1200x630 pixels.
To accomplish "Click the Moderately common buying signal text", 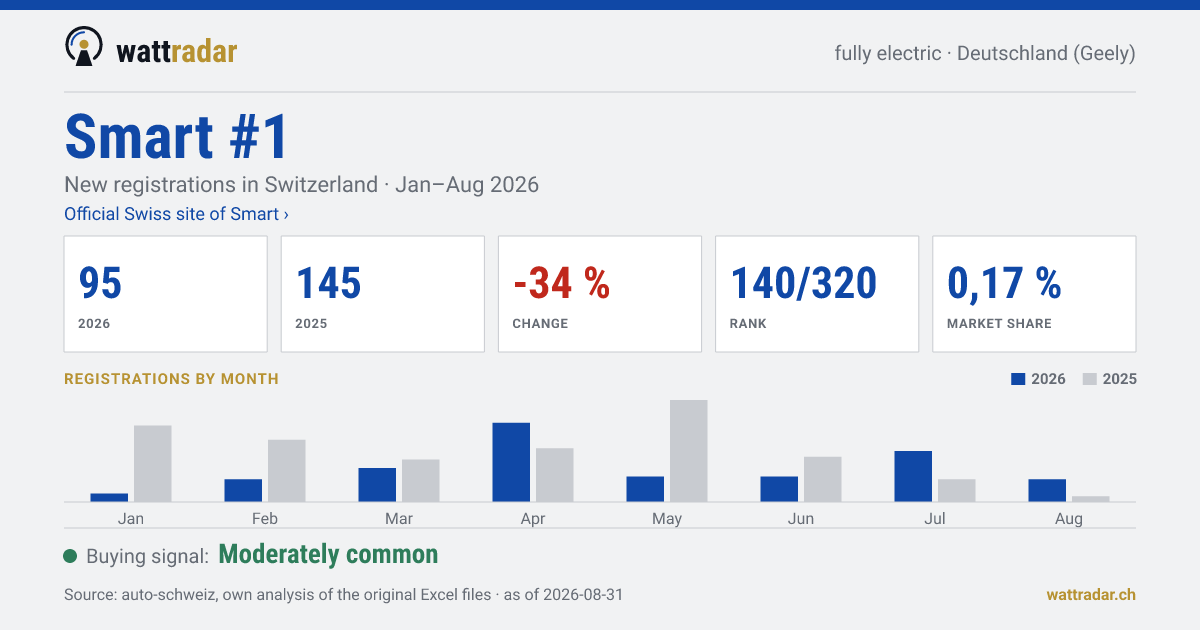I will click(328, 554).
